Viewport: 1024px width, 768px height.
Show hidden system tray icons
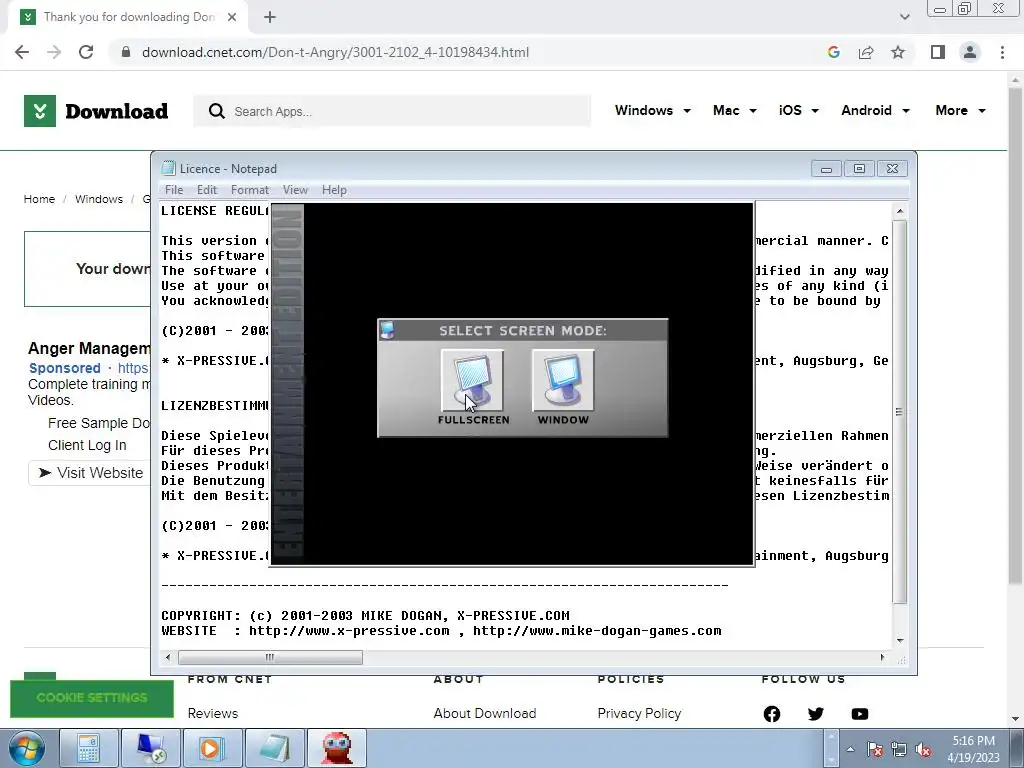(850, 750)
